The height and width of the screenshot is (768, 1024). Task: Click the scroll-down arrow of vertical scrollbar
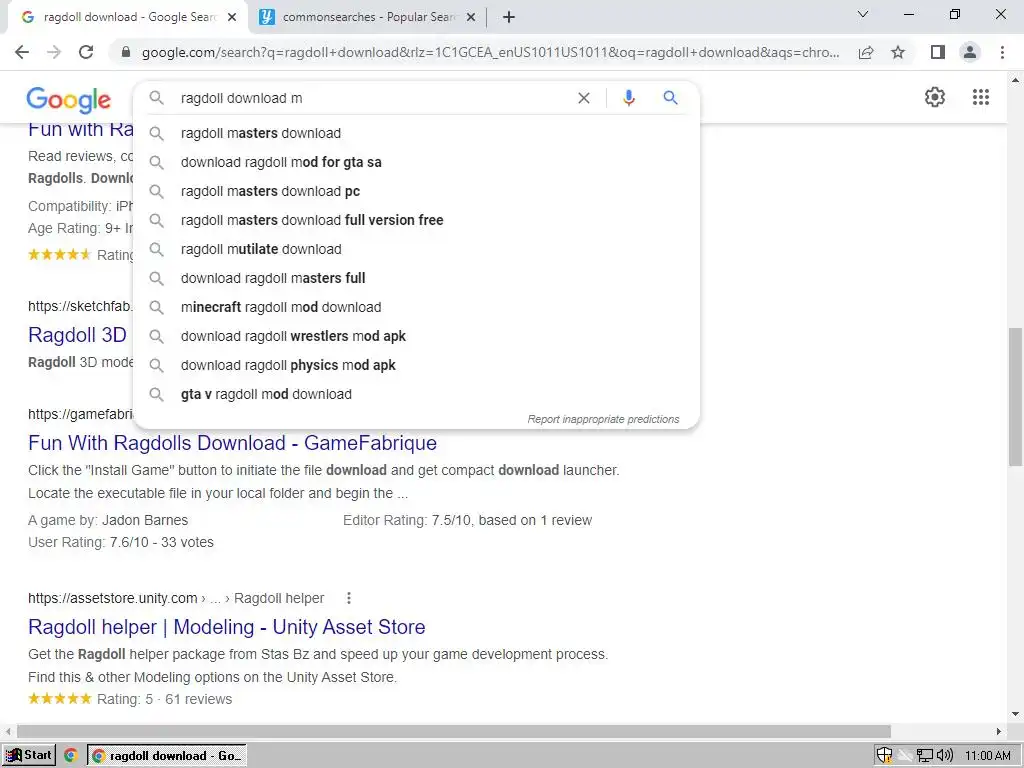1016,714
